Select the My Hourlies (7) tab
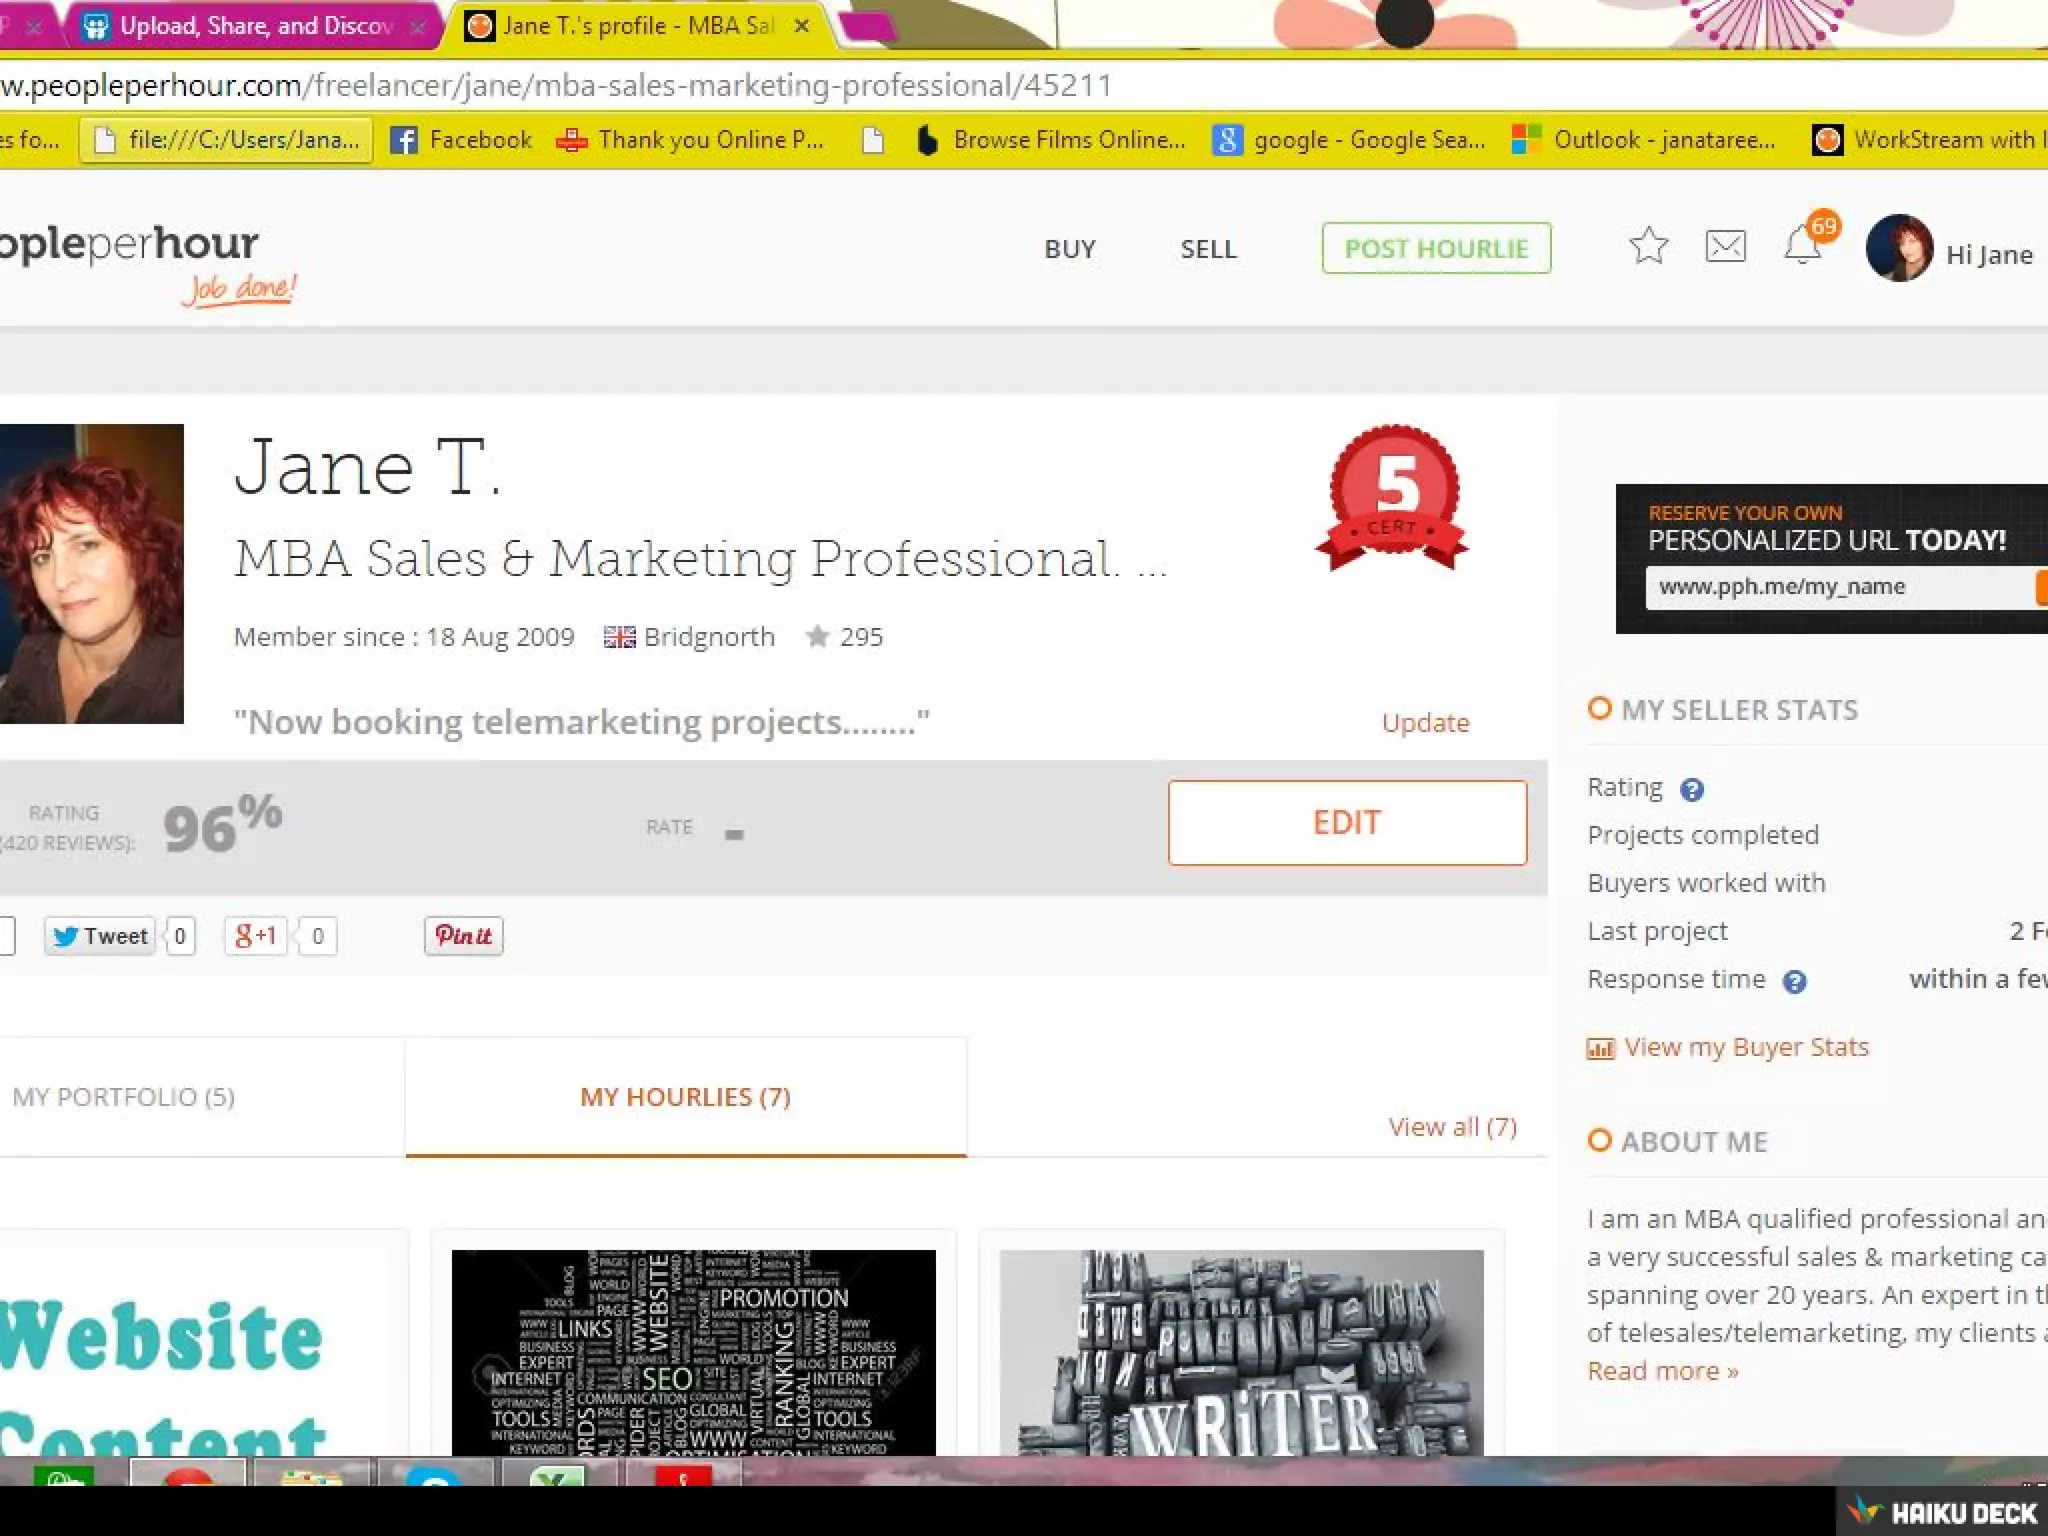 [685, 1097]
